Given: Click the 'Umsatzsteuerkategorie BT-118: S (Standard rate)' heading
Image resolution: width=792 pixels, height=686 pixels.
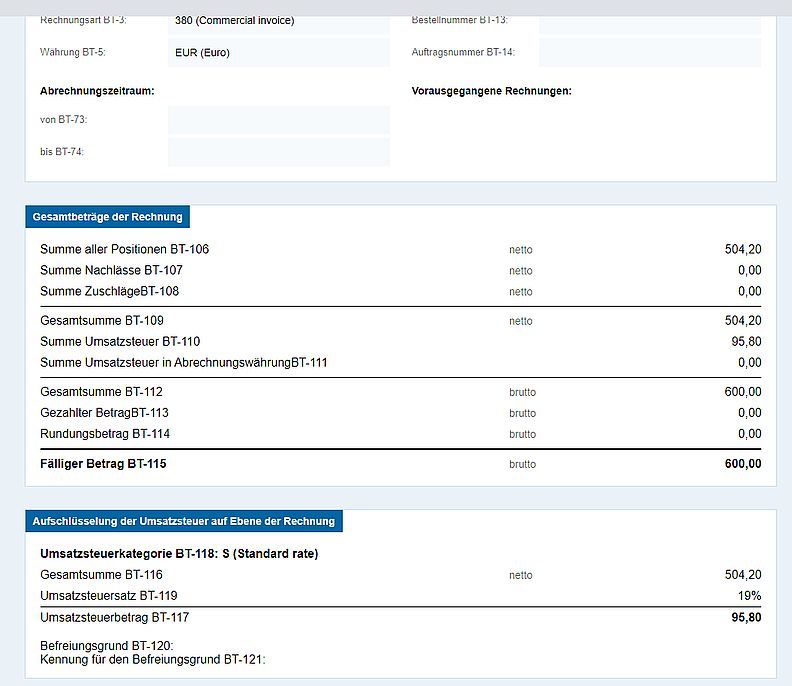Looking at the screenshot, I should [x=179, y=553].
